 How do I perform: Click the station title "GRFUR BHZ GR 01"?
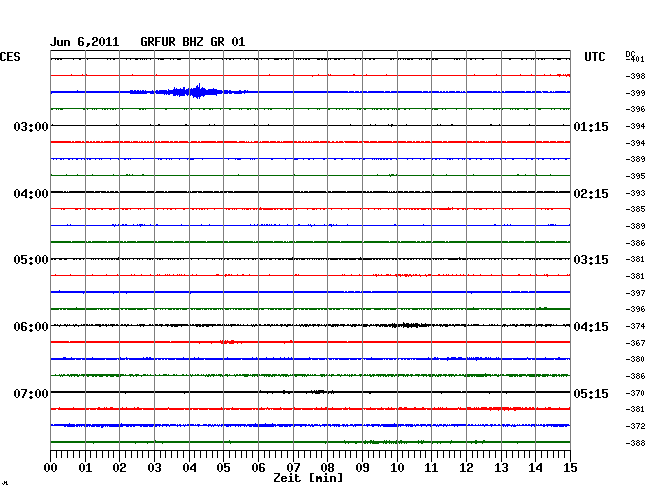(193, 42)
